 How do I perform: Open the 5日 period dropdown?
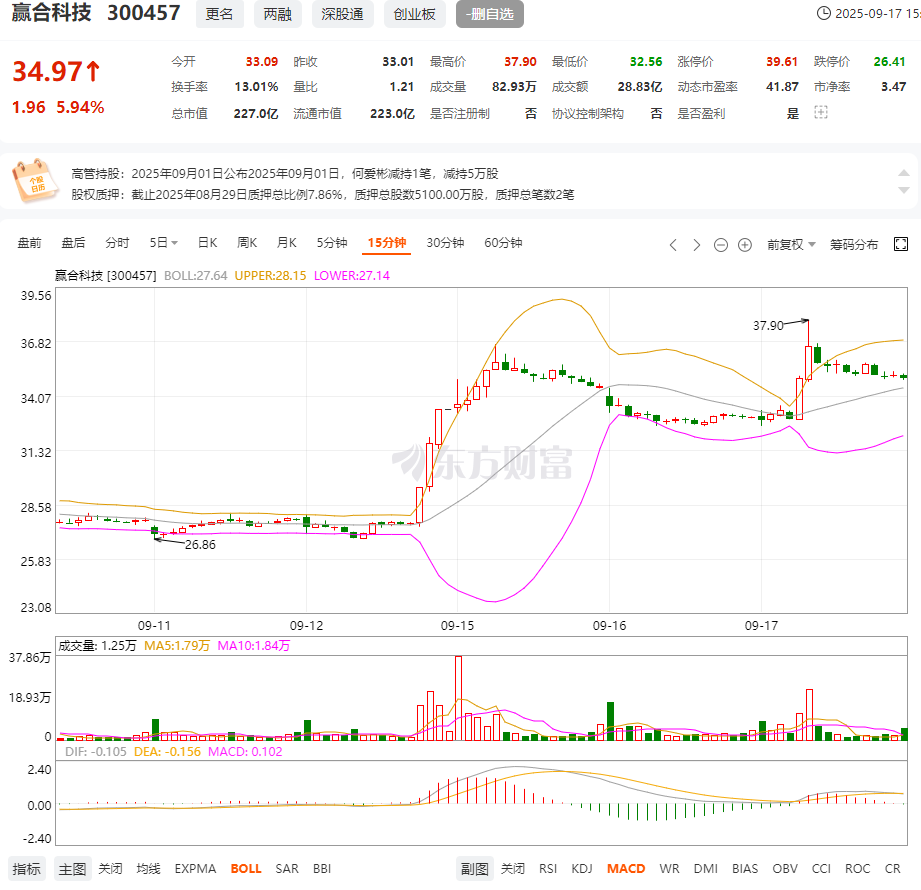coord(163,243)
